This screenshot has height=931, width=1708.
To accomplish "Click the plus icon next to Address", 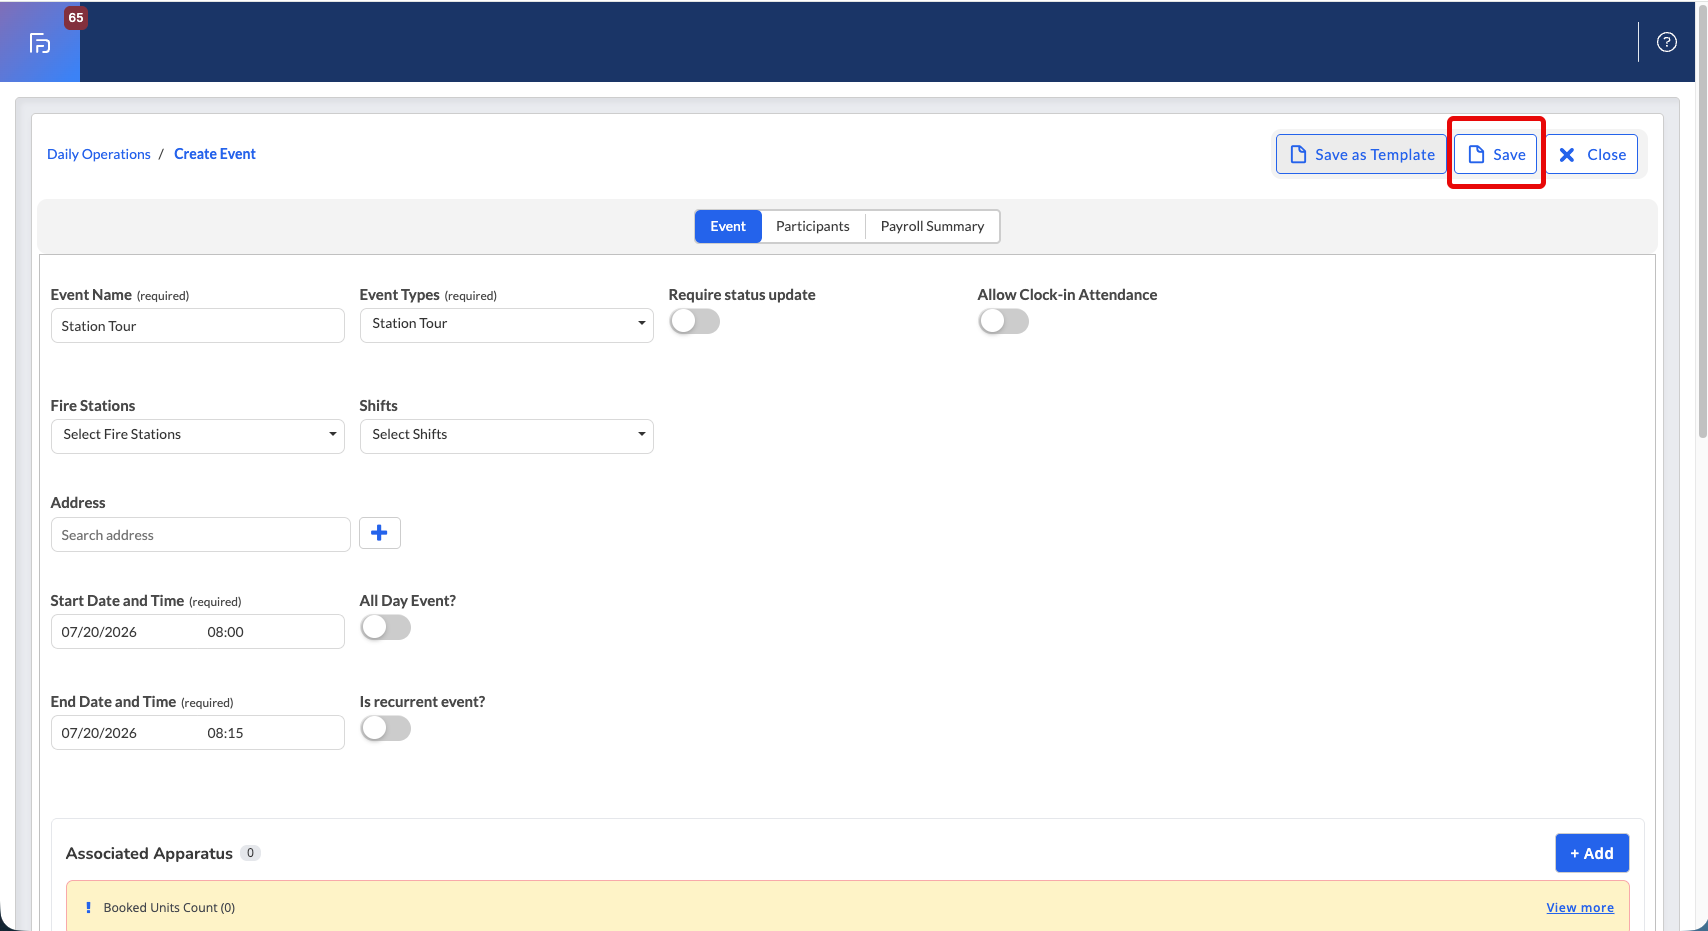I will click(379, 533).
